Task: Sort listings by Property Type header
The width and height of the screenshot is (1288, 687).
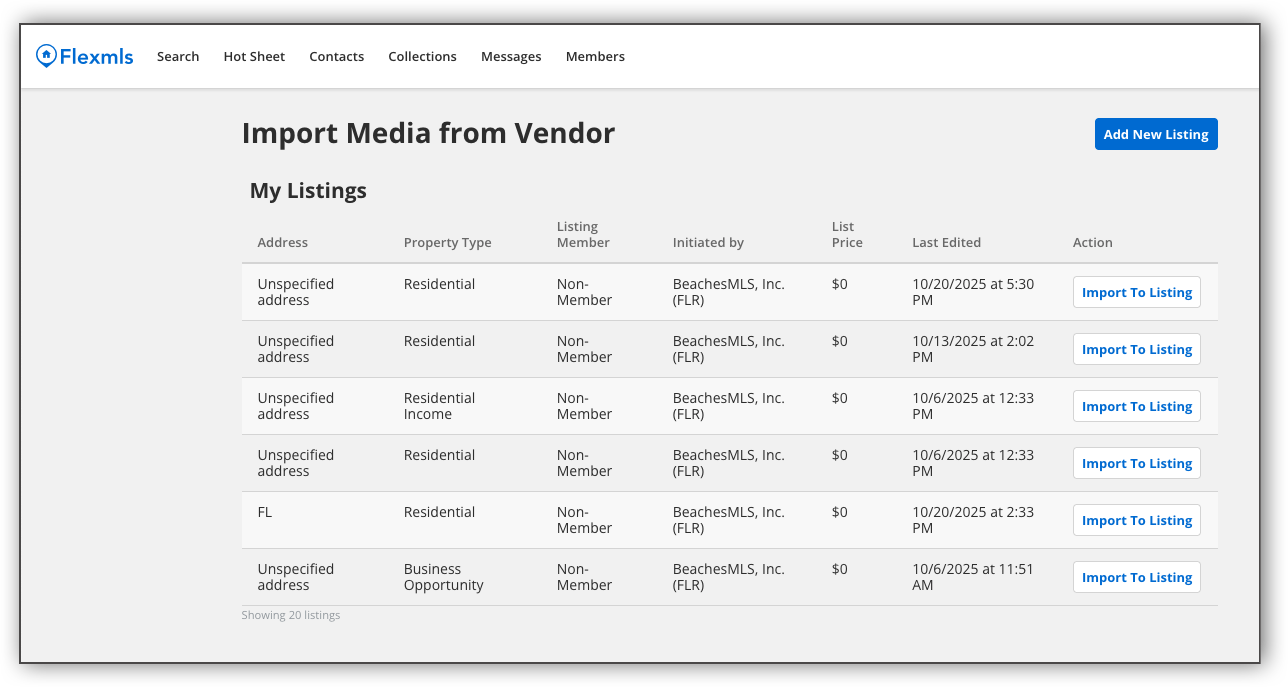Action: coord(447,242)
